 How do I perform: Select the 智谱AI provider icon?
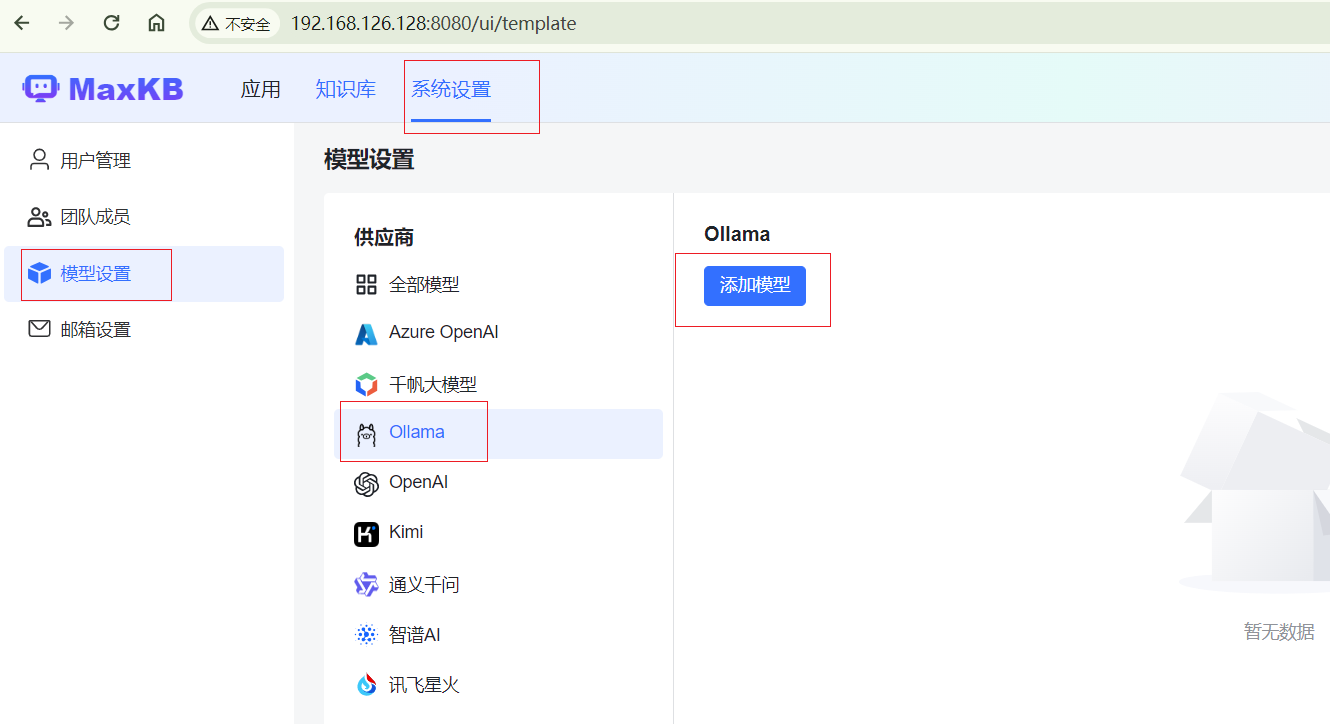click(366, 634)
